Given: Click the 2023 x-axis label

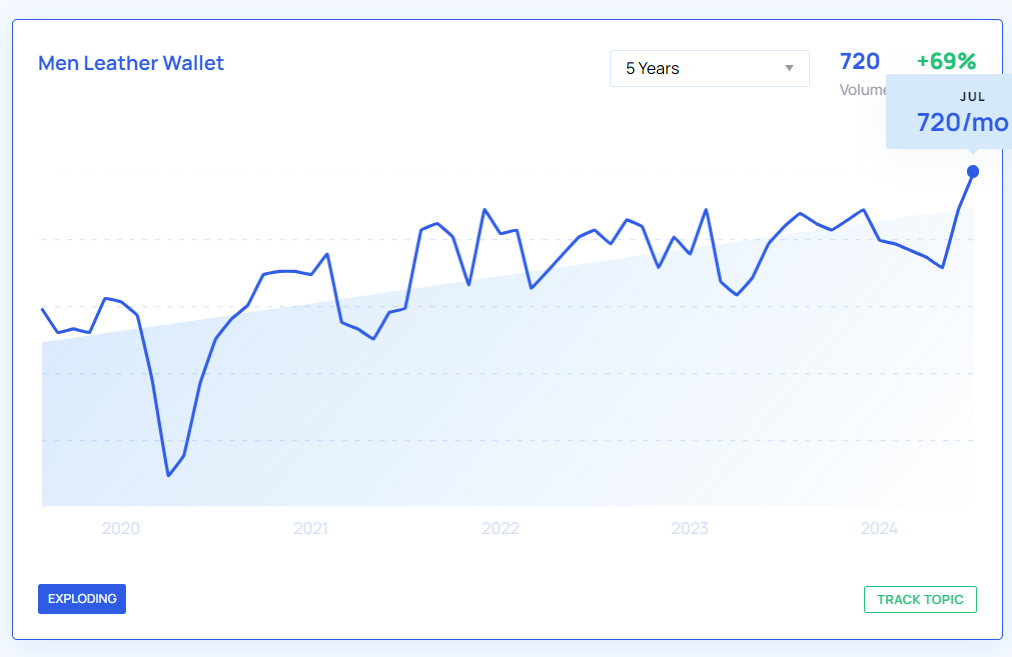Looking at the screenshot, I should [690, 528].
